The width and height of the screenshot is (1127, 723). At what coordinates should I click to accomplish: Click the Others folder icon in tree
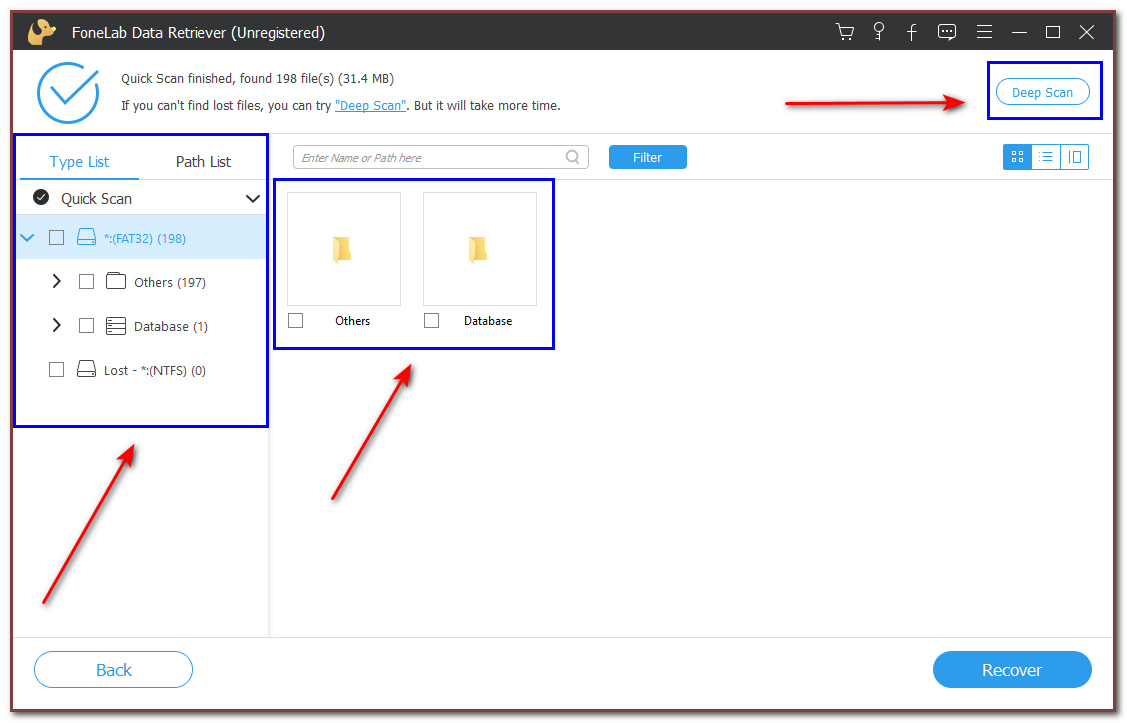116,280
